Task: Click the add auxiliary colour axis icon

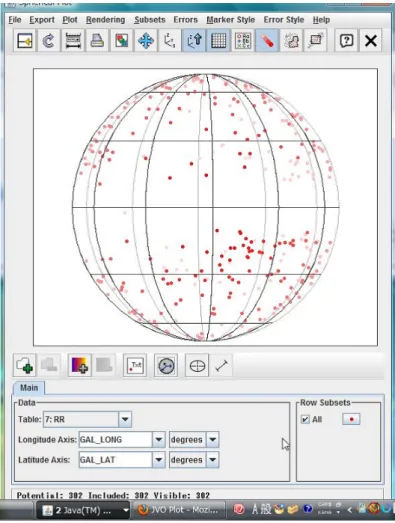Action: (x=79, y=365)
